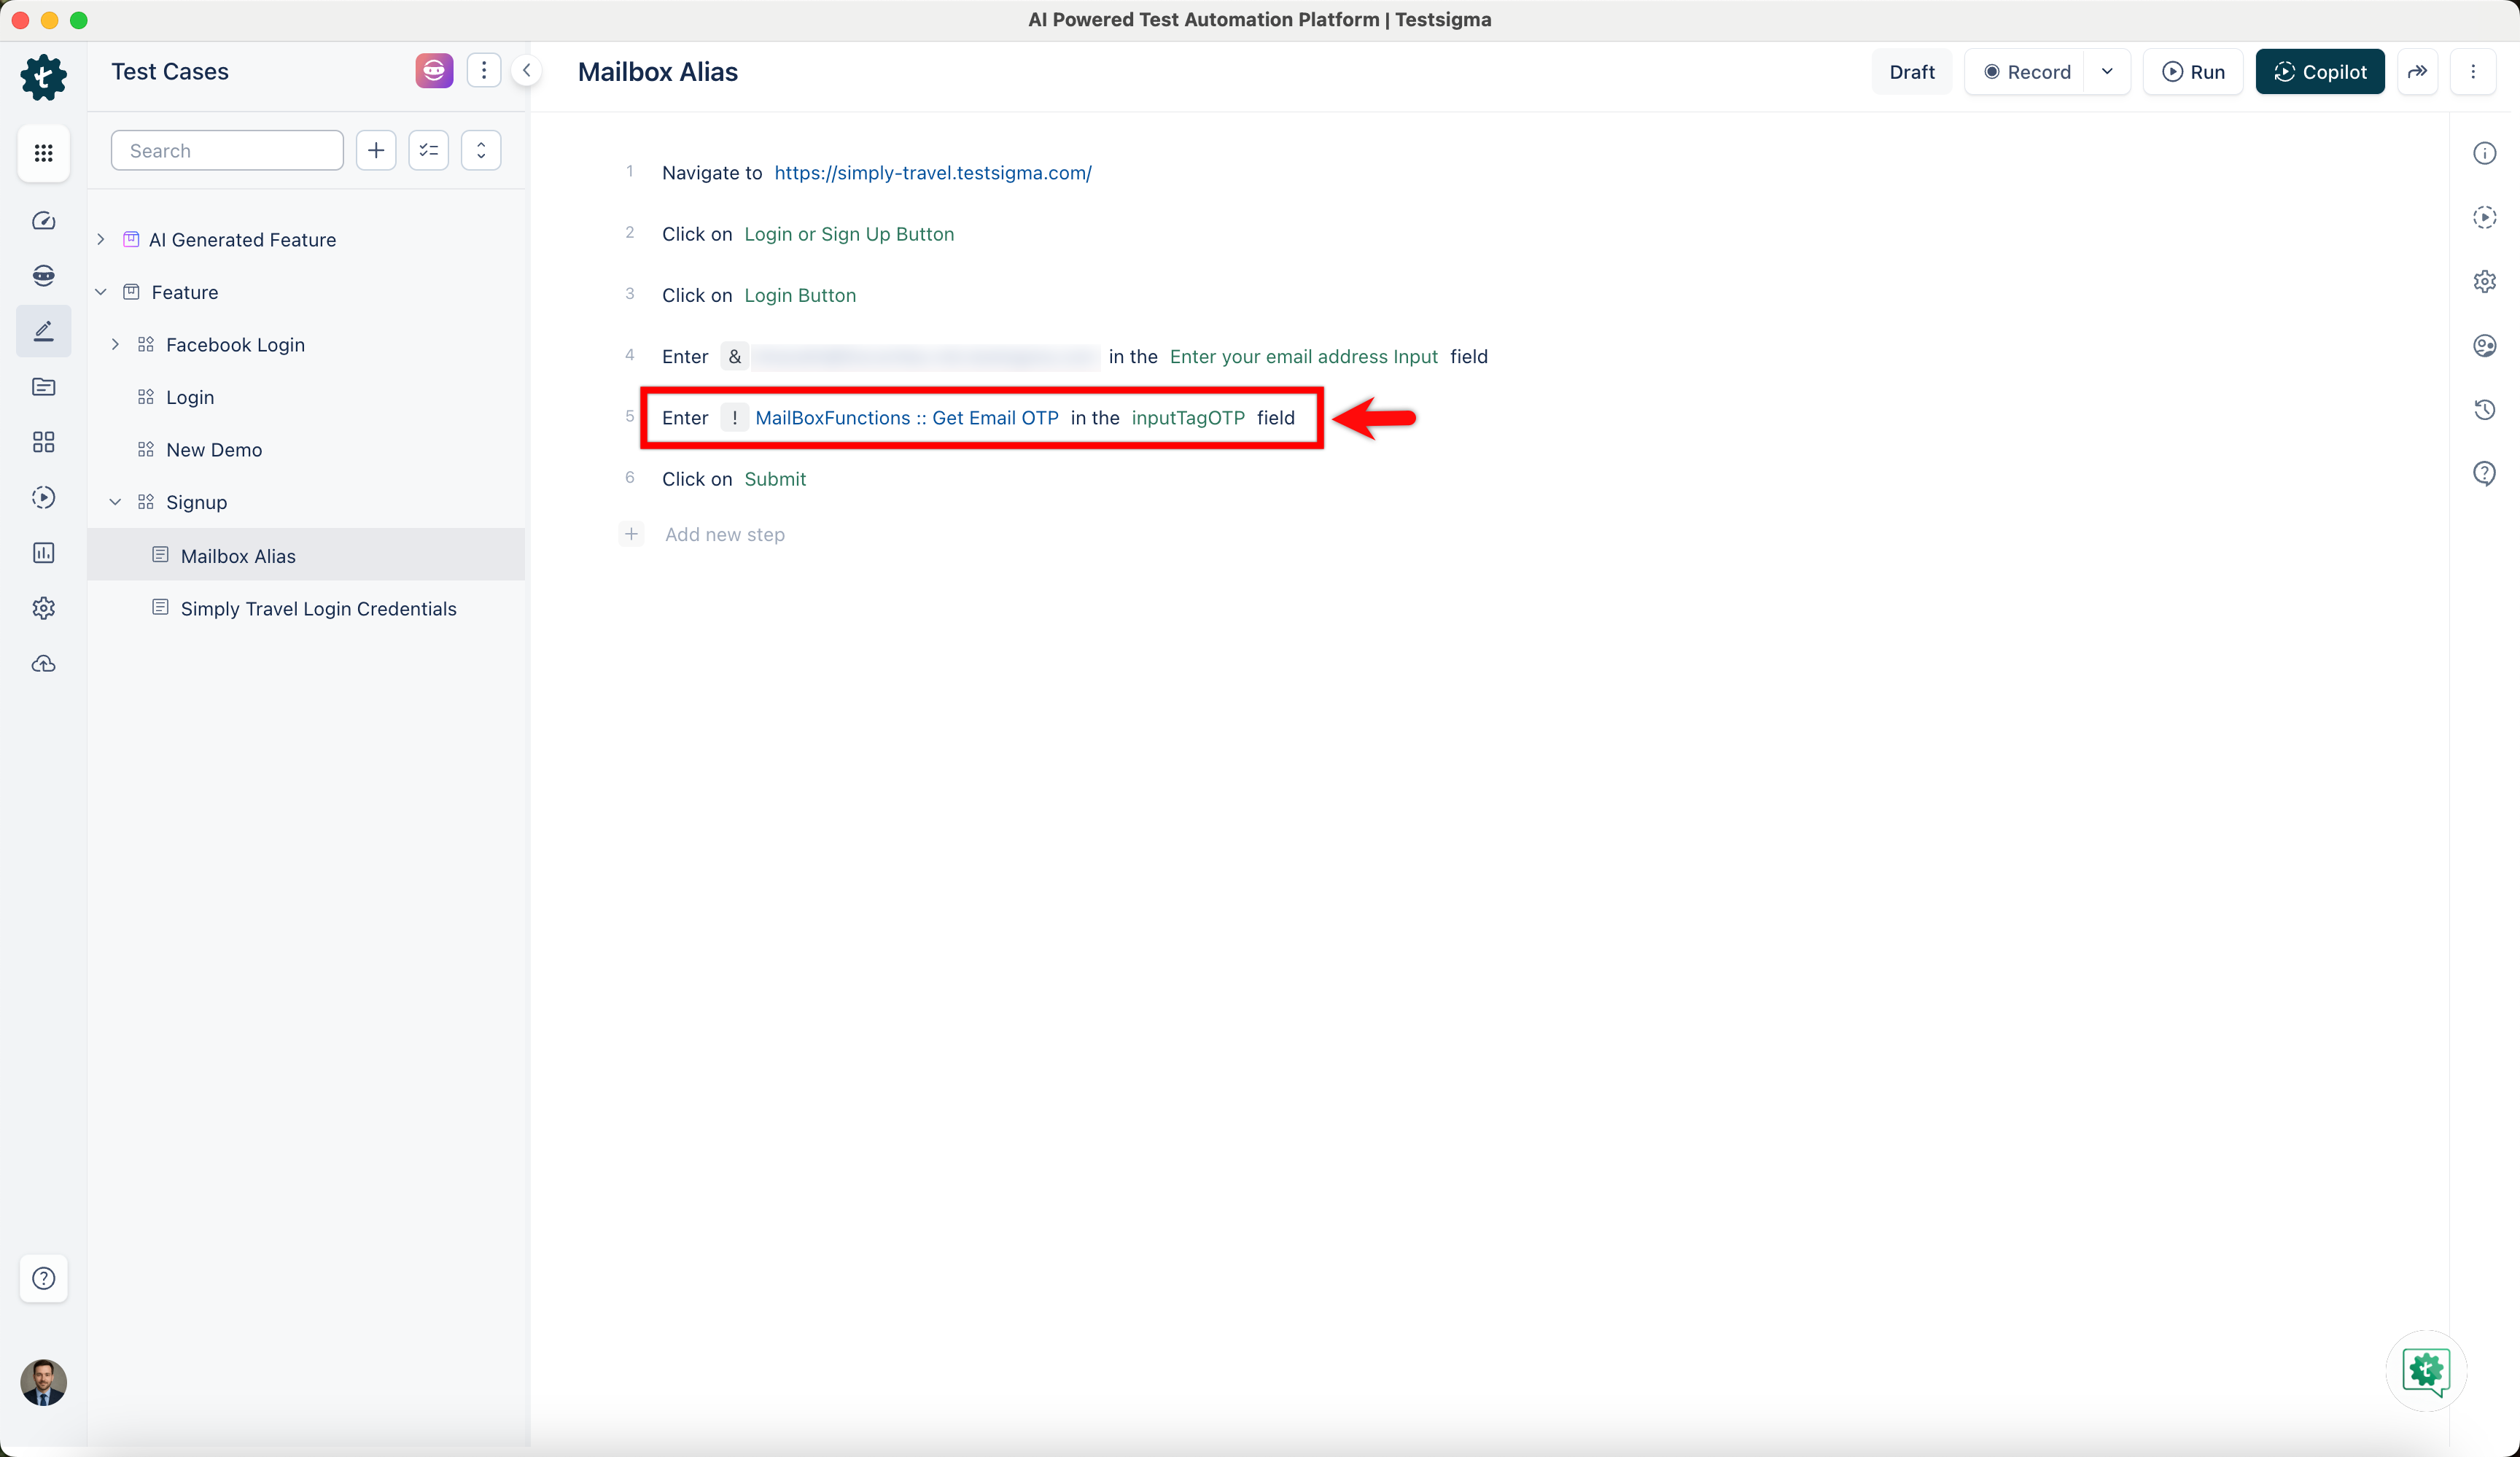Screen dimensions: 2520x1457
Task: Click Enter your email address Input element
Action: (1303, 357)
